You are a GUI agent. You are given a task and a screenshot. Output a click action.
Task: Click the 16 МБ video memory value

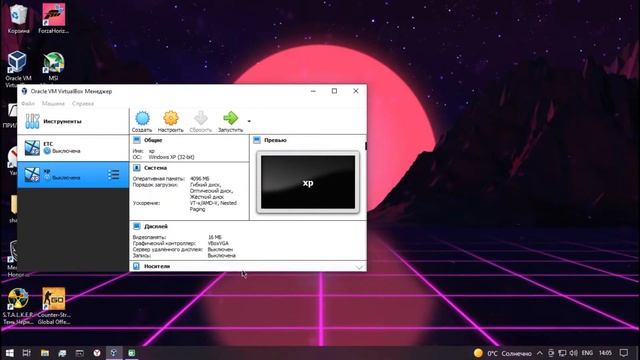click(x=215, y=237)
